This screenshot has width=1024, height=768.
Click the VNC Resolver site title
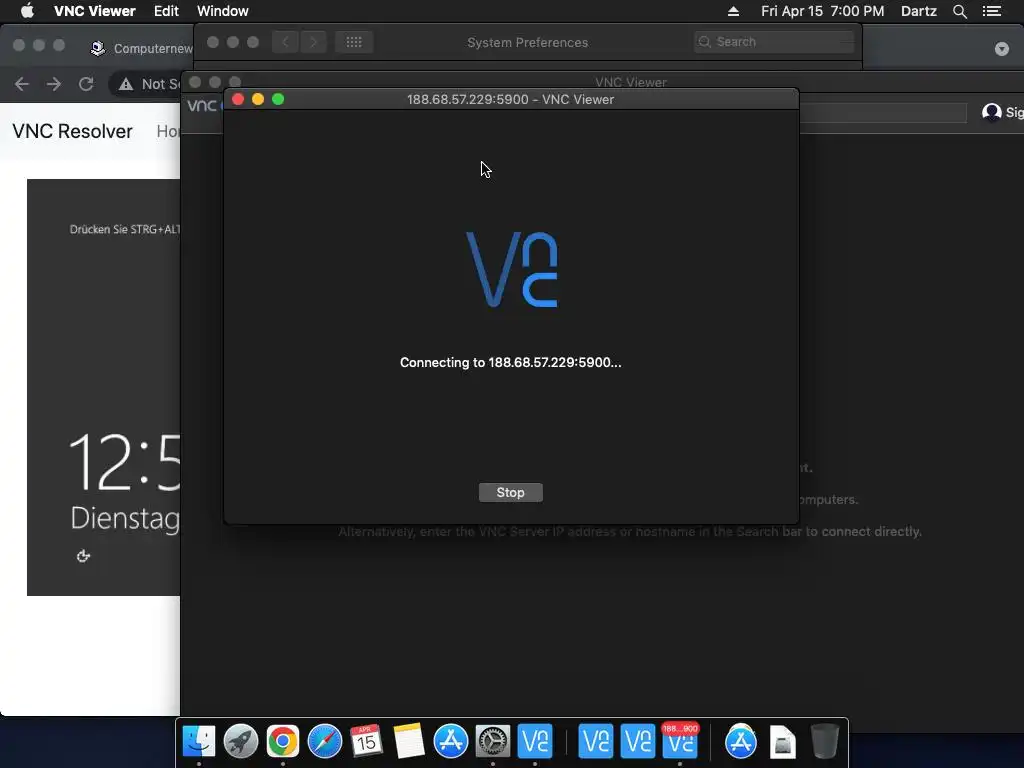coord(72,131)
